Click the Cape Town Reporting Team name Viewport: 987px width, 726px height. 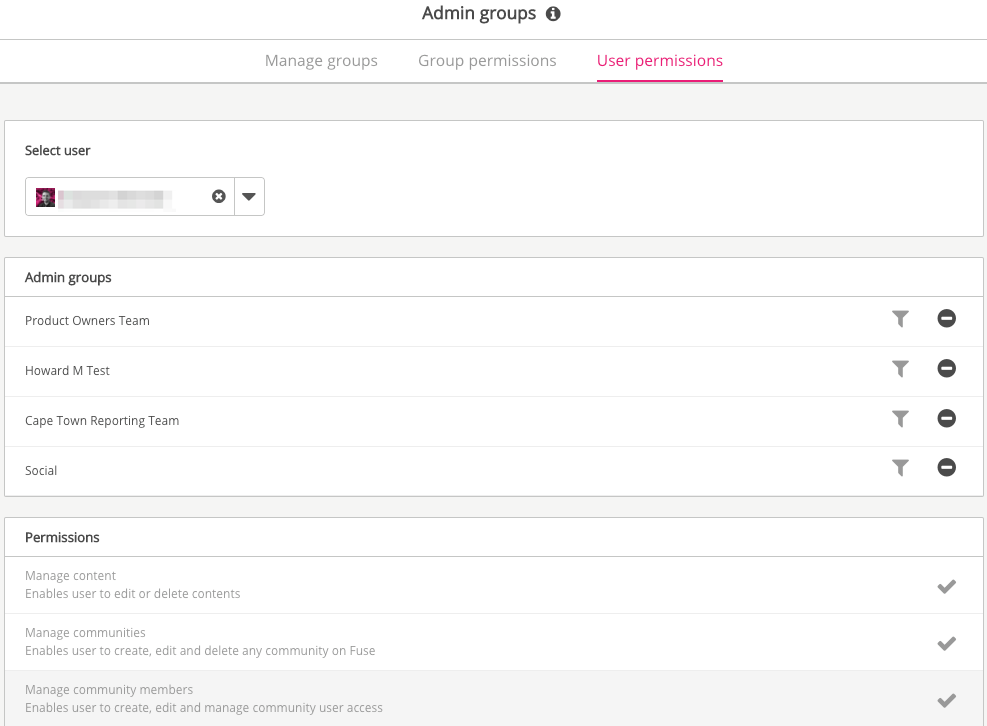click(102, 421)
